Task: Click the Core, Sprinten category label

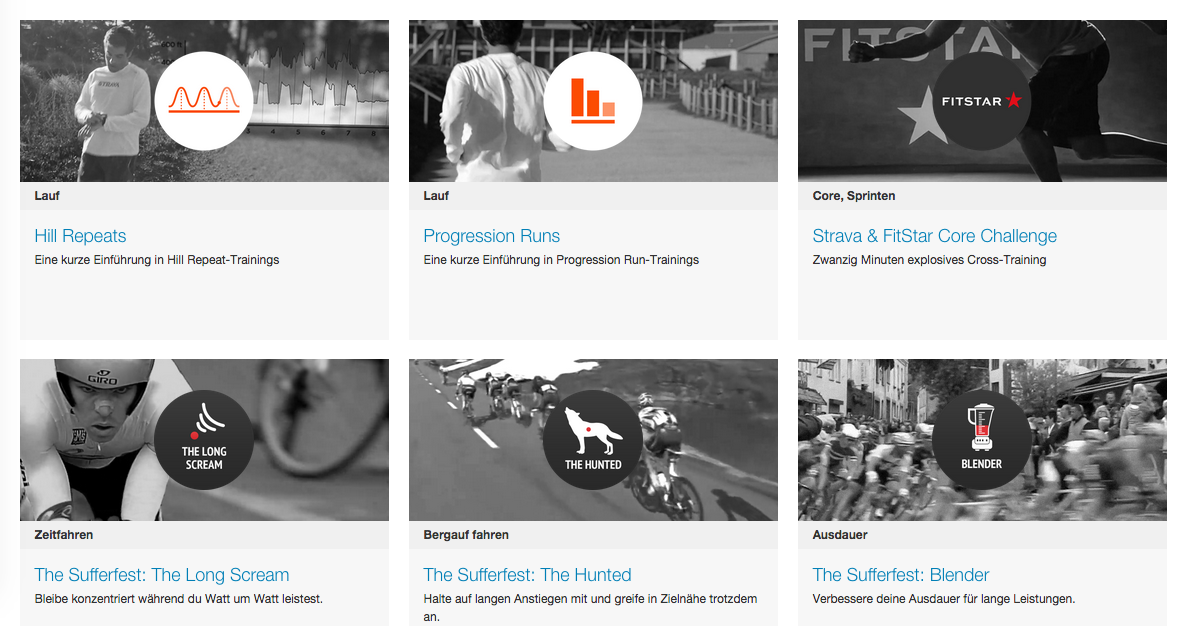Action: [853, 196]
